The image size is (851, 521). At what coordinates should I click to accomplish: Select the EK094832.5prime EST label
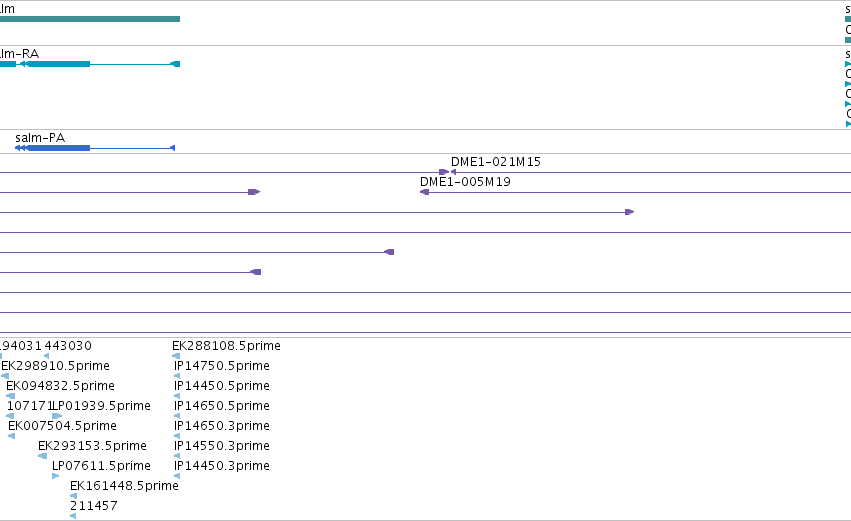(60, 386)
